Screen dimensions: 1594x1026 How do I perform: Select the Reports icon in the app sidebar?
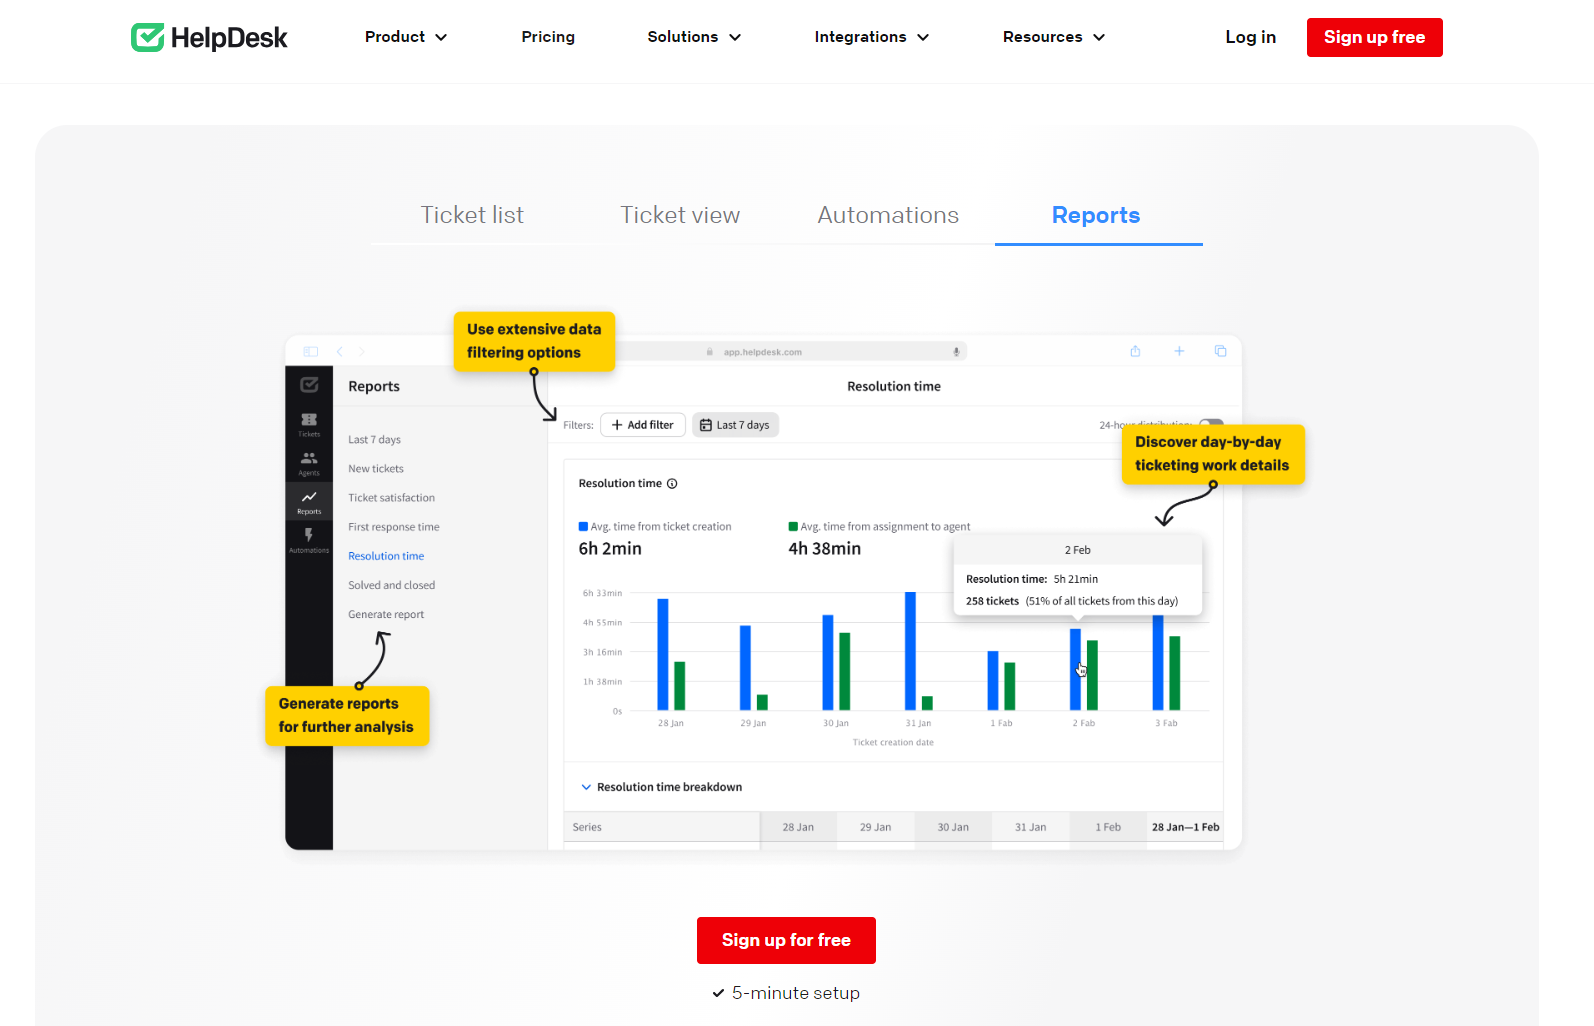click(309, 501)
